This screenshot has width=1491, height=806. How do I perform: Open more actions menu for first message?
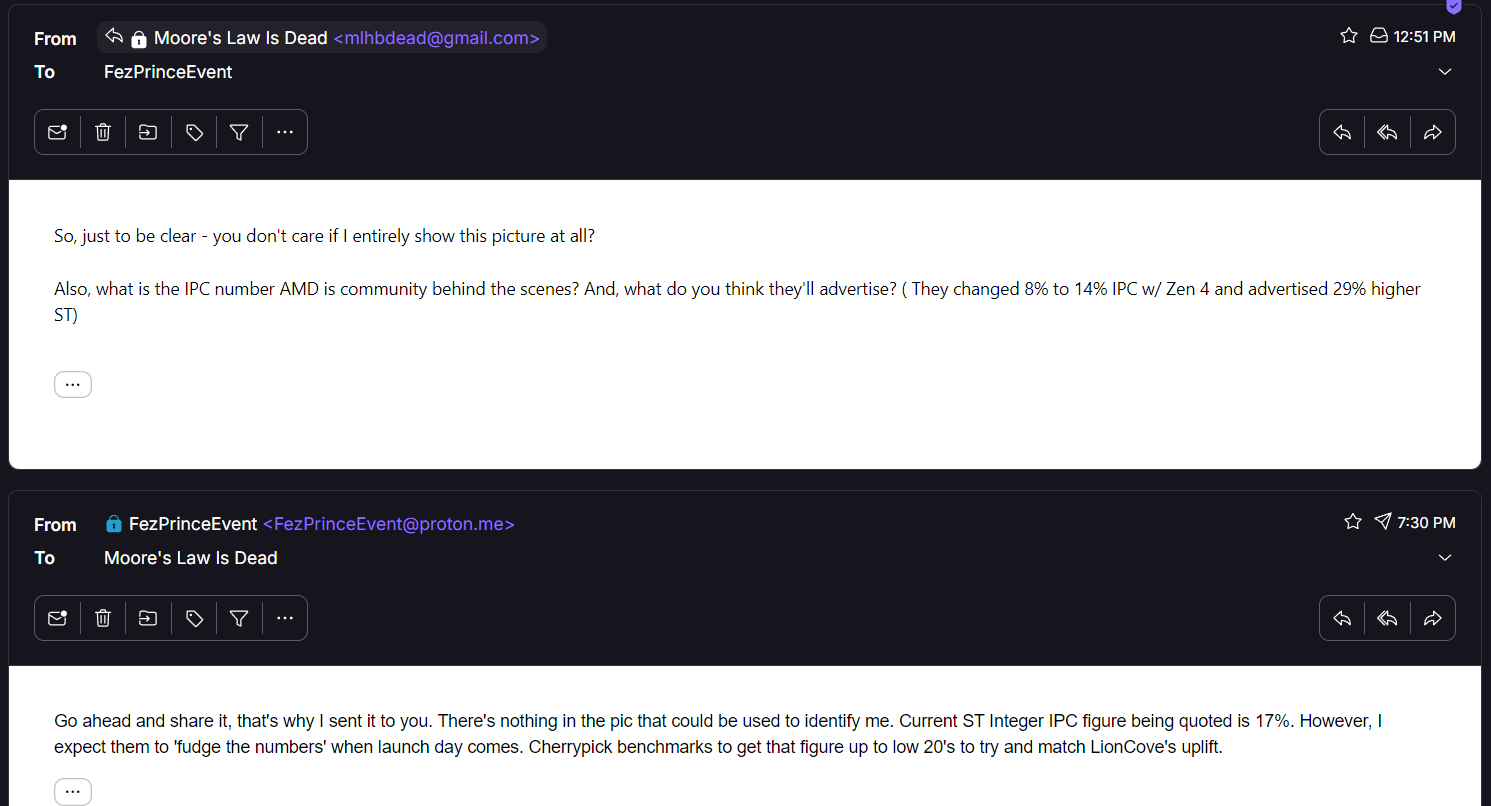(285, 132)
